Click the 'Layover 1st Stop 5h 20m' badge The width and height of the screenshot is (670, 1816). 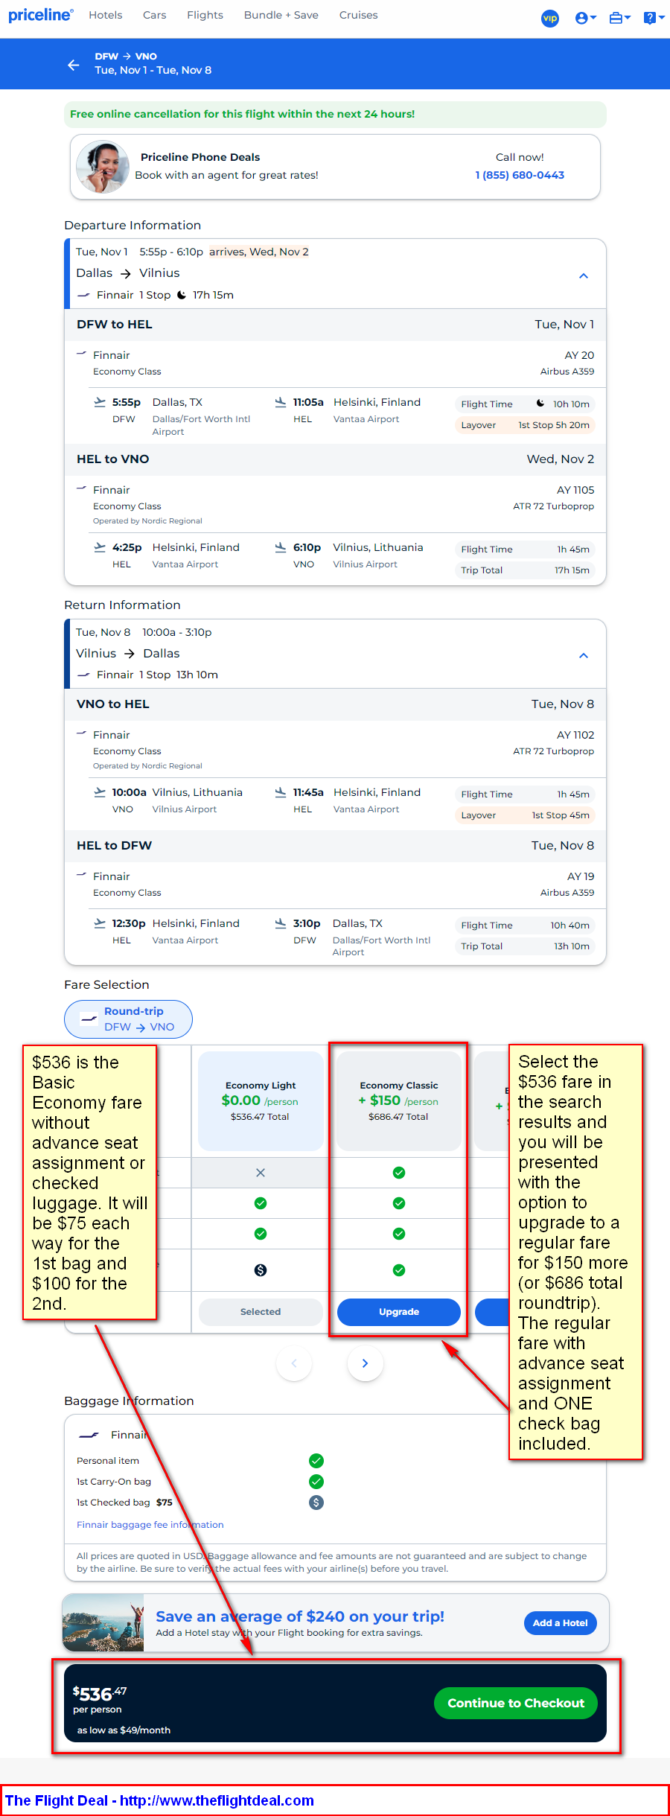[x=524, y=425]
